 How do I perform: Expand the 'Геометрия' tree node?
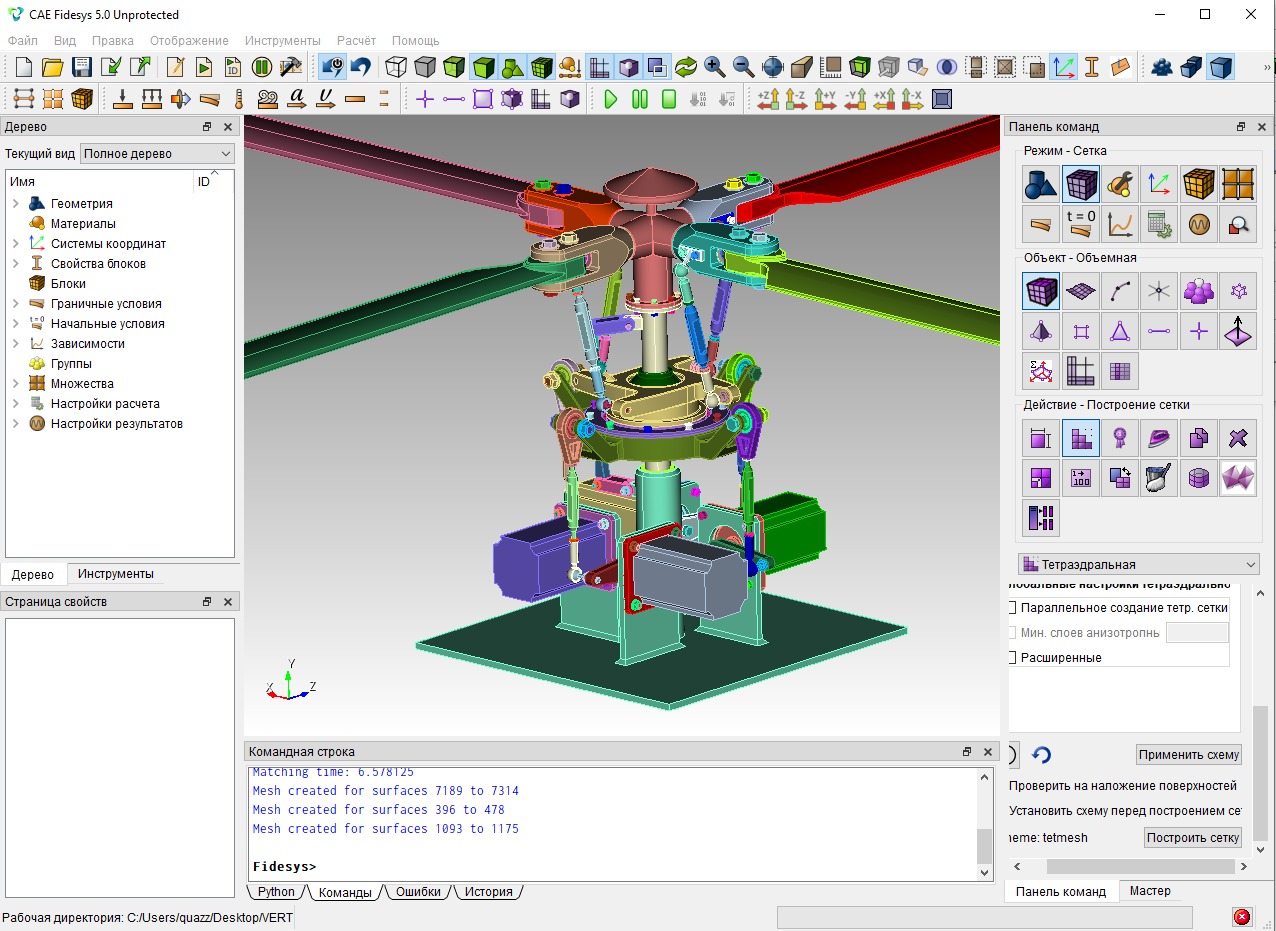[x=16, y=204]
